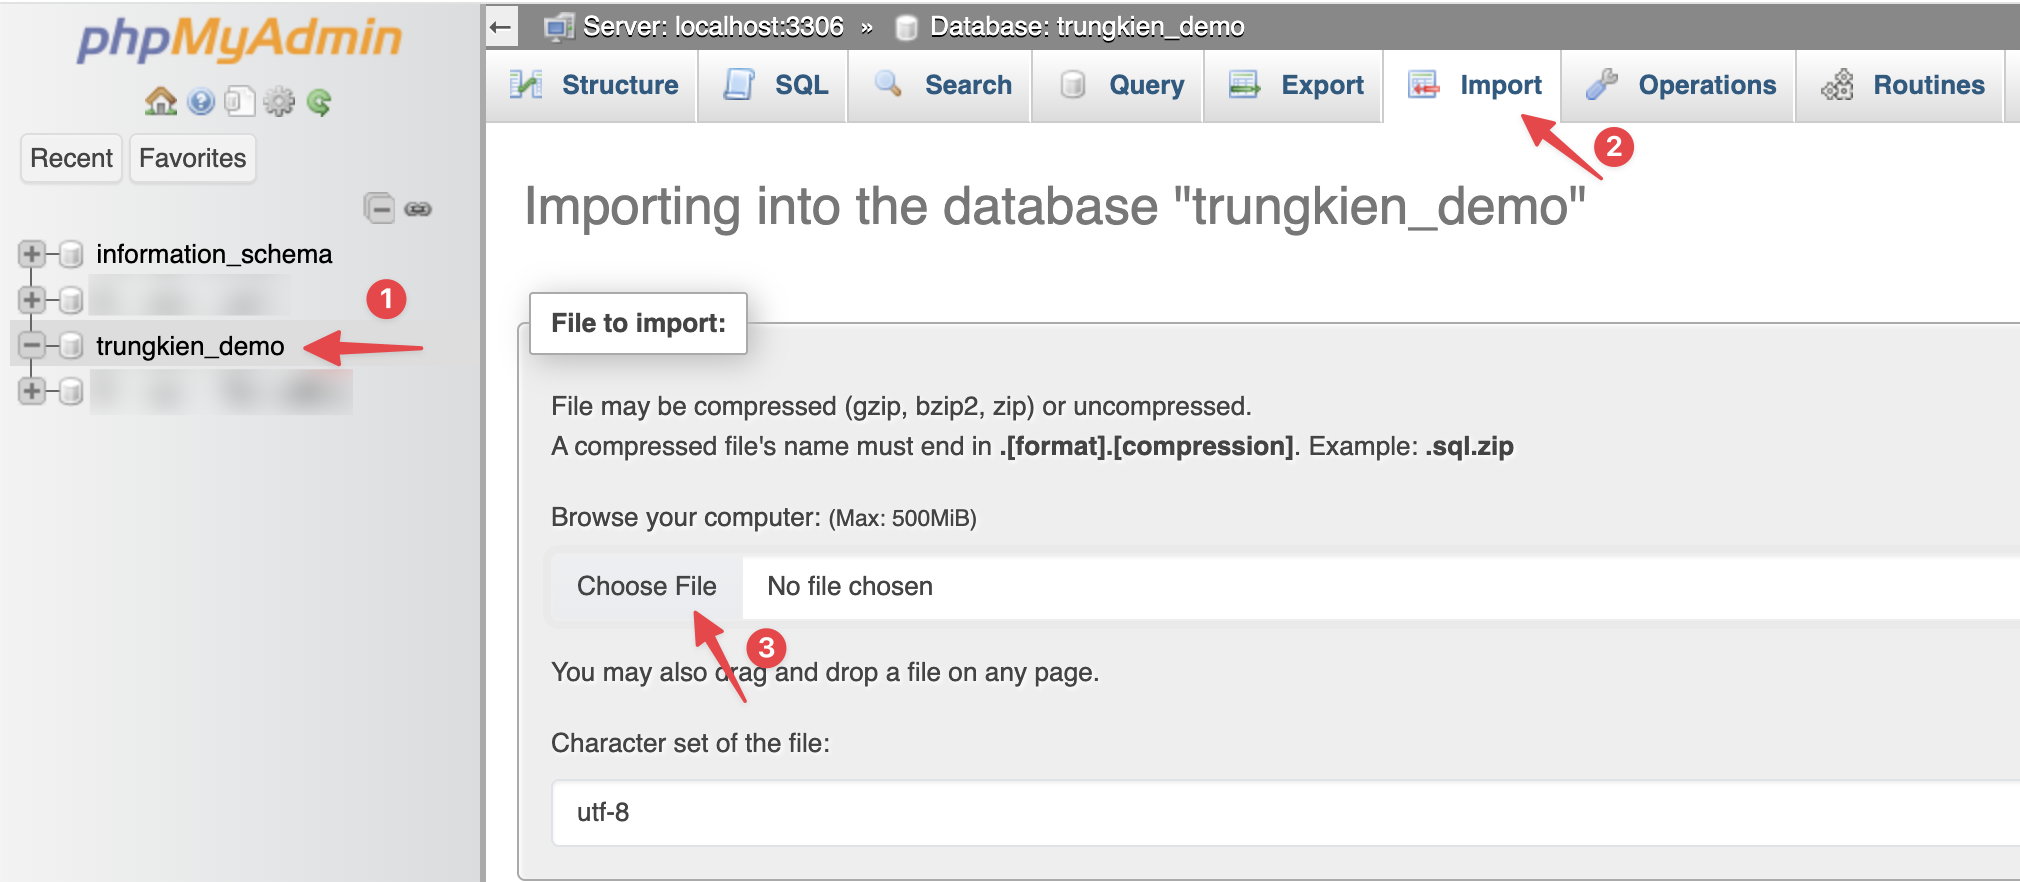Click the phpMyAdmin logo
Image resolution: width=2020 pixels, height=882 pixels.
click(240, 40)
